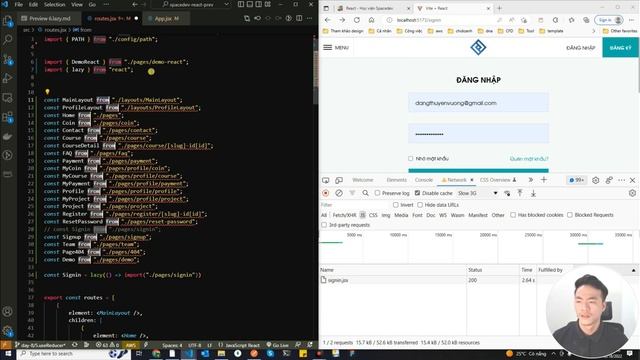Switch to the Console tab in DevTools

[424, 180]
